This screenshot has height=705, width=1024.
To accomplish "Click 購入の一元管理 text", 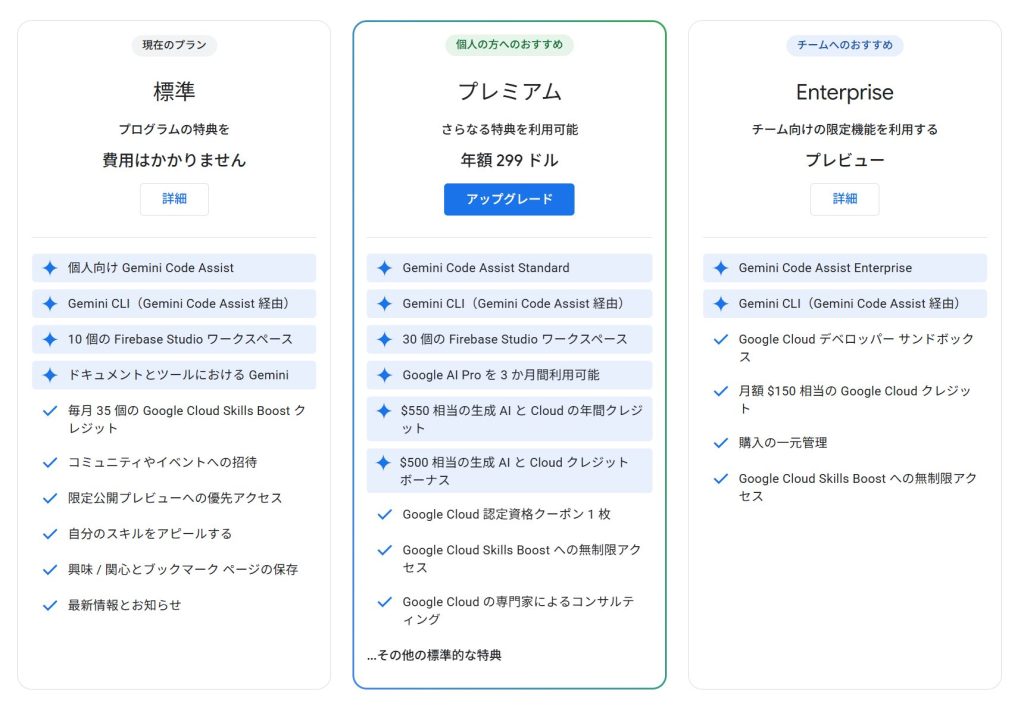I will point(783,443).
